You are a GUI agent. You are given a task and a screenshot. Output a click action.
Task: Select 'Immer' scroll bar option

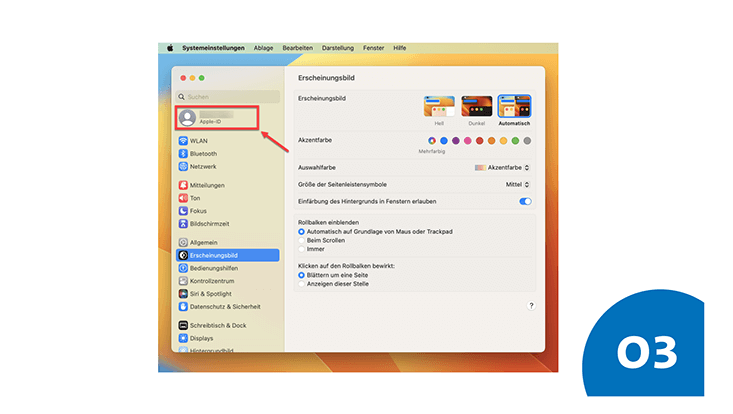point(302,249)
